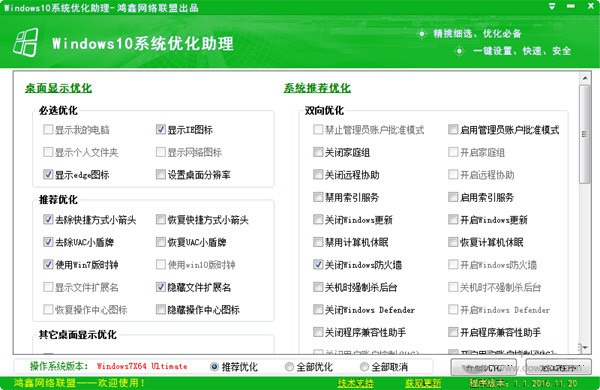Check 禁用索引服务 checkbox

318,197
